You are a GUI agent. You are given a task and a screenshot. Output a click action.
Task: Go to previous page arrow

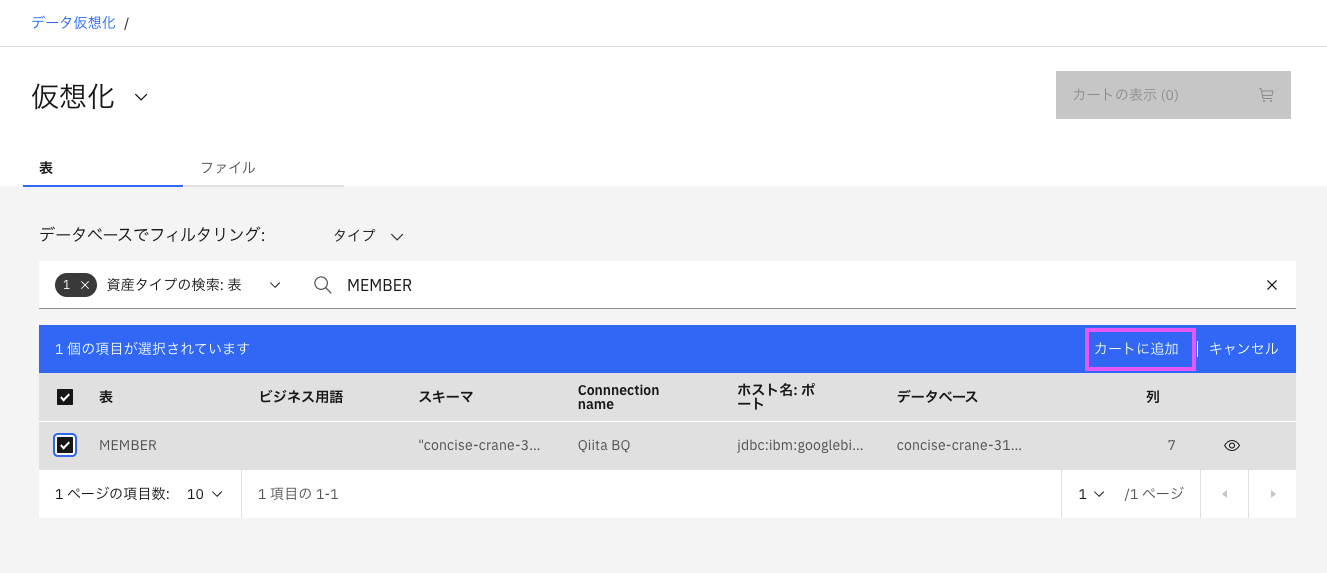tap(1225, 494)
